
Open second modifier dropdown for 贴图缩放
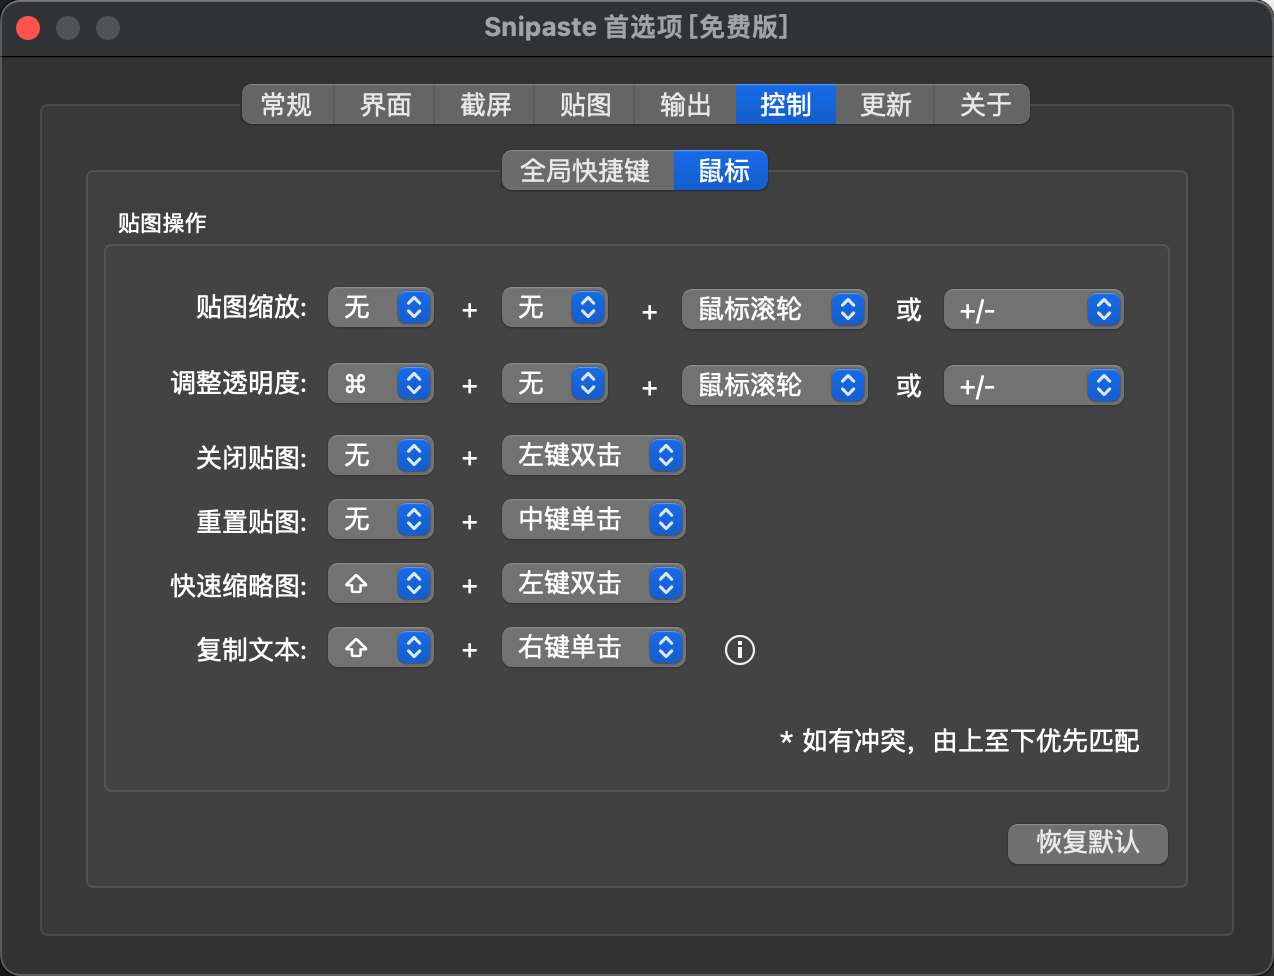click(555, 308)
